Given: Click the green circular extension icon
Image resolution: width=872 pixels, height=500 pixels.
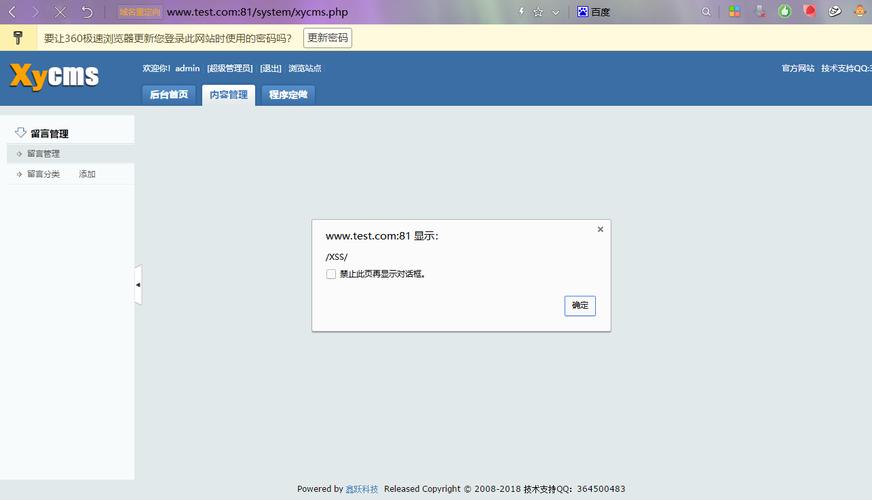Looking at the screenshot, I should click(x=784, y=11).
